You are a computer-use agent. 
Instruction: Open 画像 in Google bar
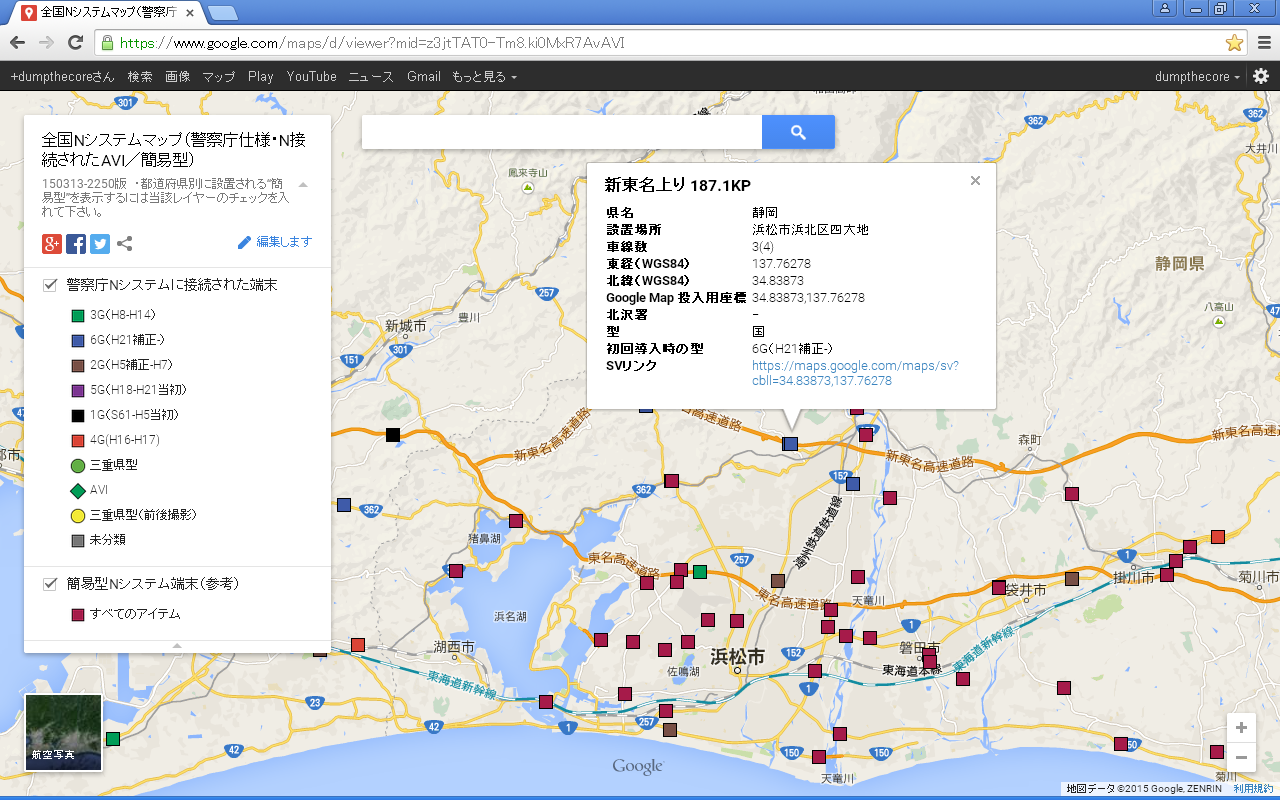coord(177,76)
